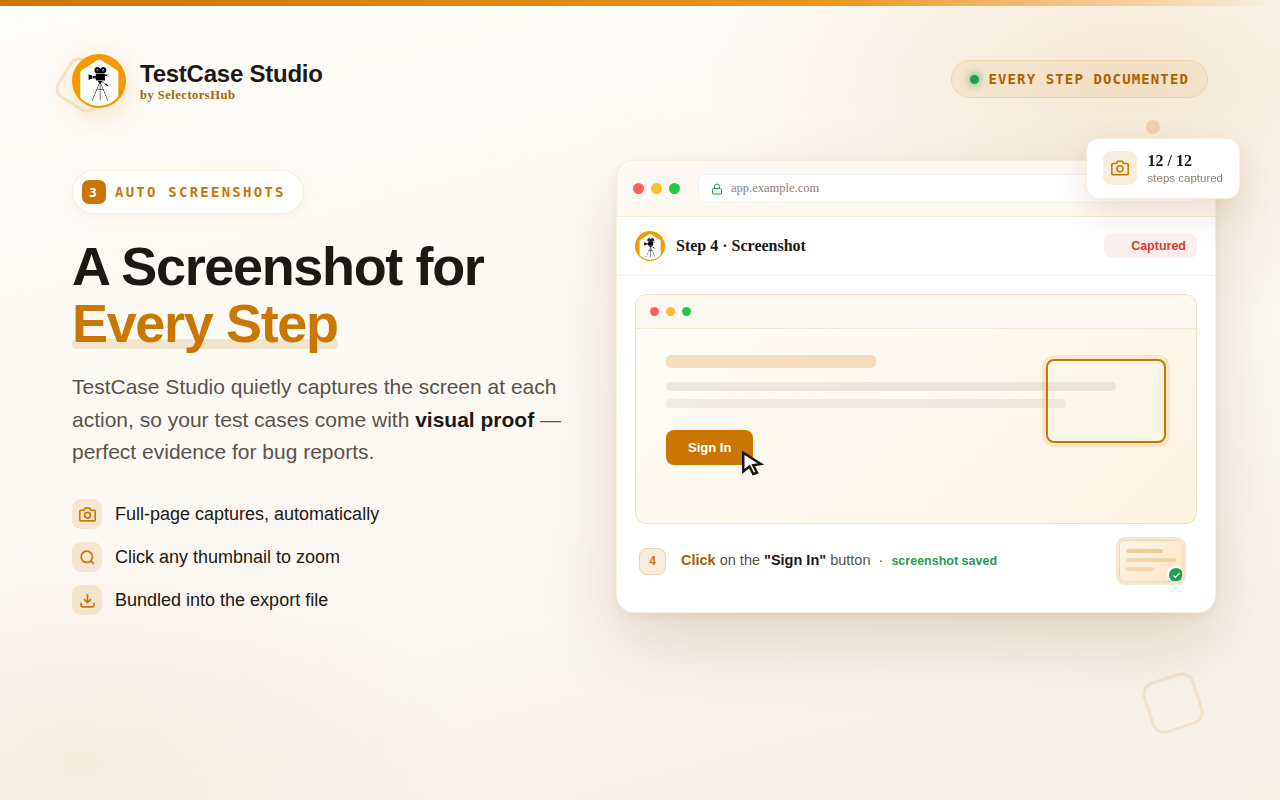Click the small logo beside Step 4 Screenshot
This screenshot has height=800, width=1280.
point(650,246)
